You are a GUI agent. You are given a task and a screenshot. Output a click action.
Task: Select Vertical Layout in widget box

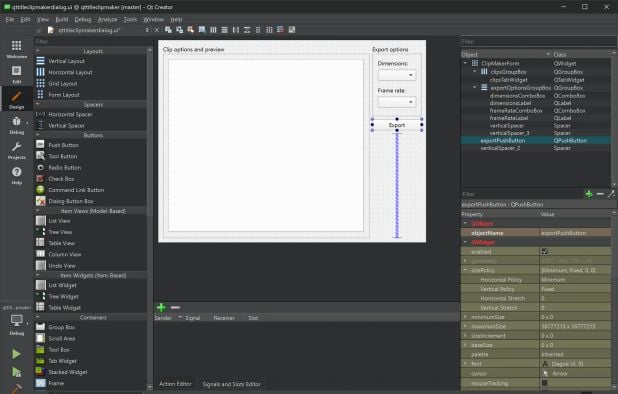pos(66,61)
